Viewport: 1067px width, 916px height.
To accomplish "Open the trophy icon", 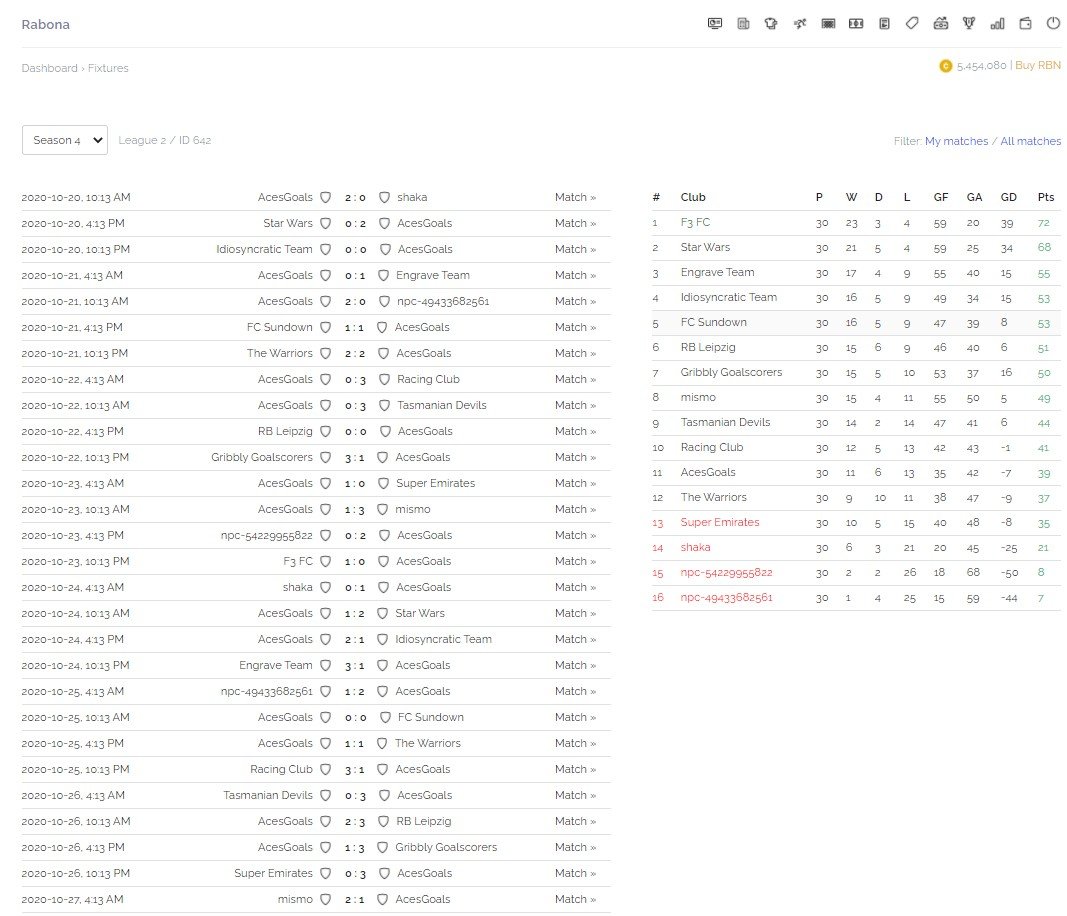I will [x=969, y=24].
